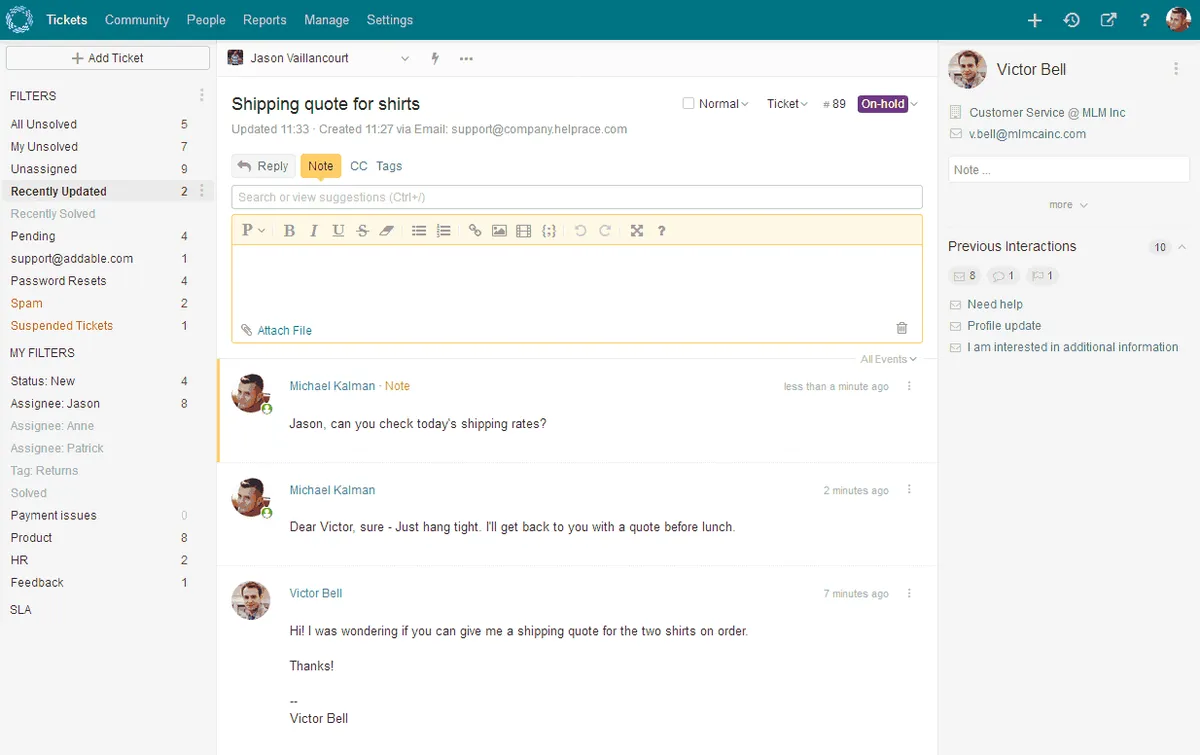The image size is (1200, 755).
Task: Discard draft with the trash icon
Action: click(x=902, y=328)
